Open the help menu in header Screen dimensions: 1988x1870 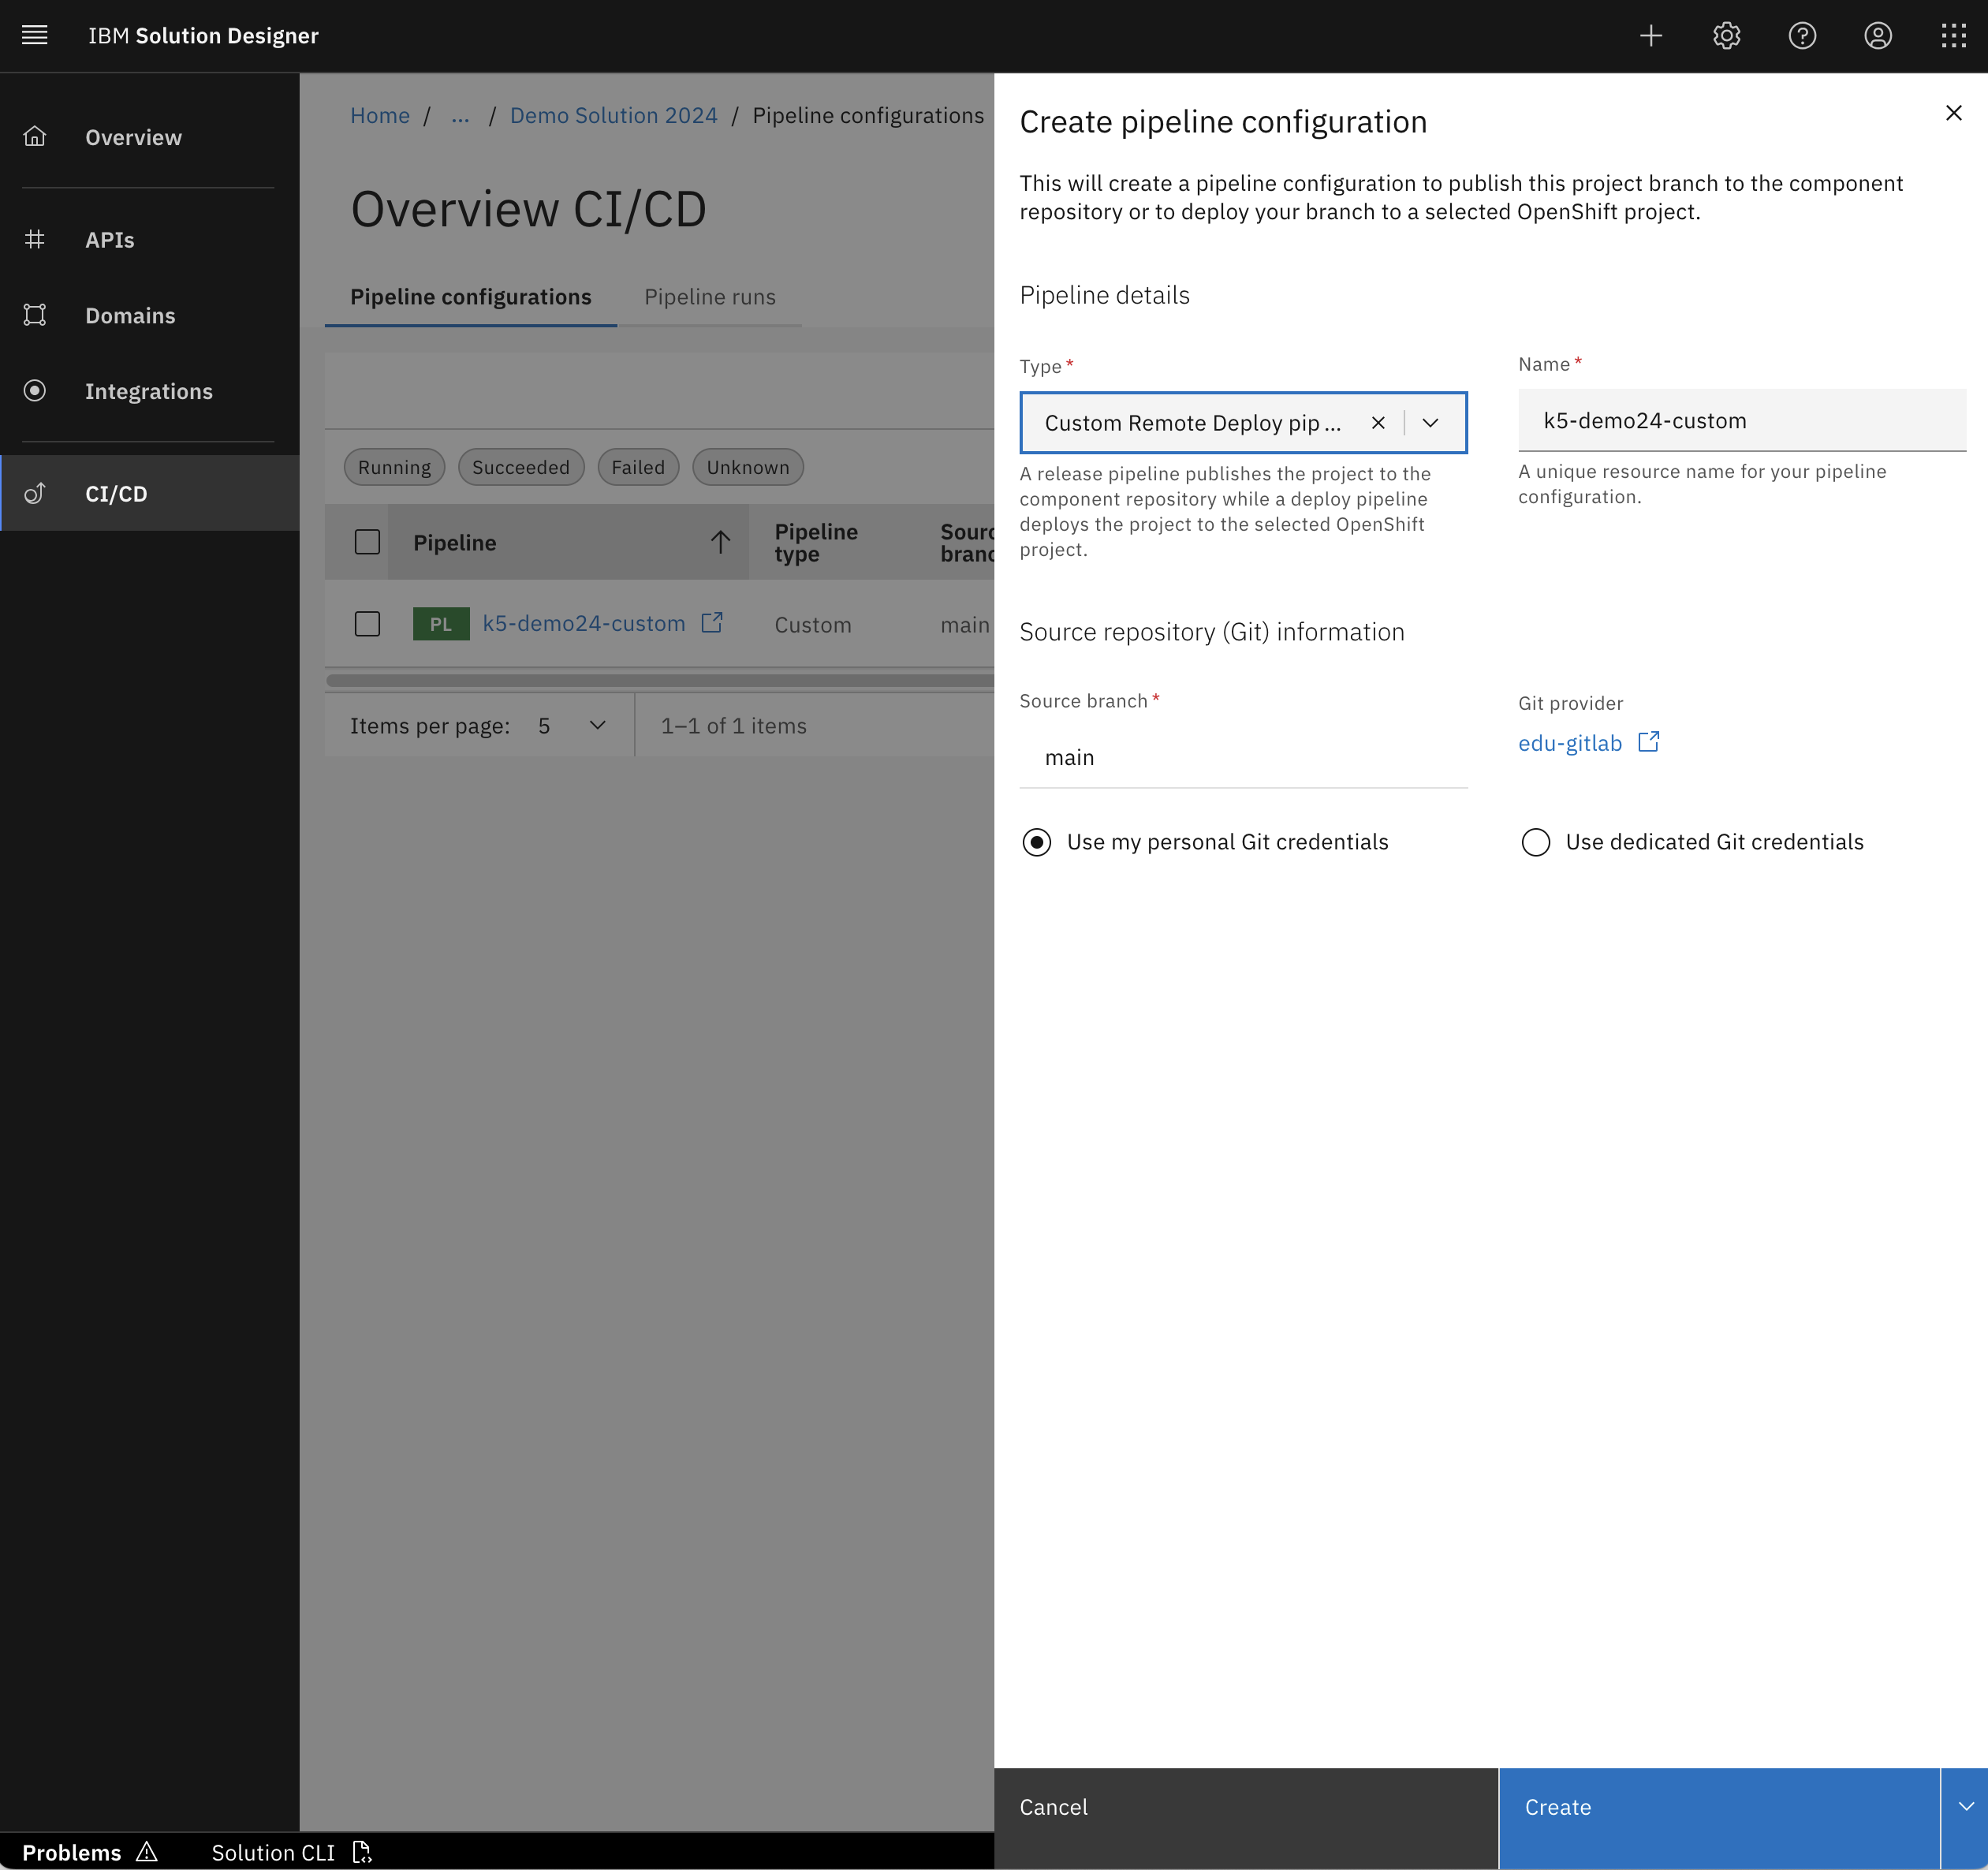tap(1801, 35)
